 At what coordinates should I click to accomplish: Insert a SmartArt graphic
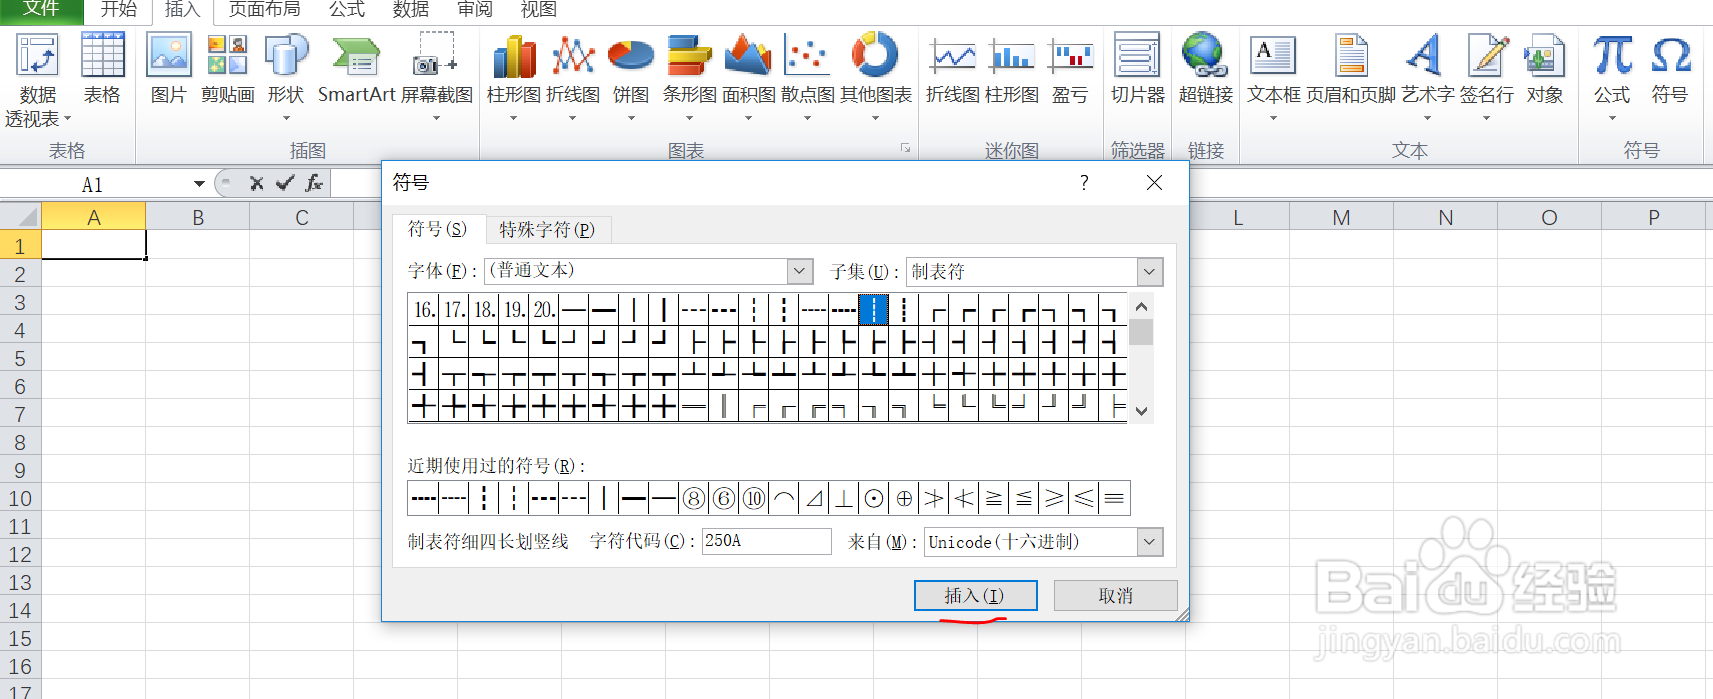click(357, 68)
